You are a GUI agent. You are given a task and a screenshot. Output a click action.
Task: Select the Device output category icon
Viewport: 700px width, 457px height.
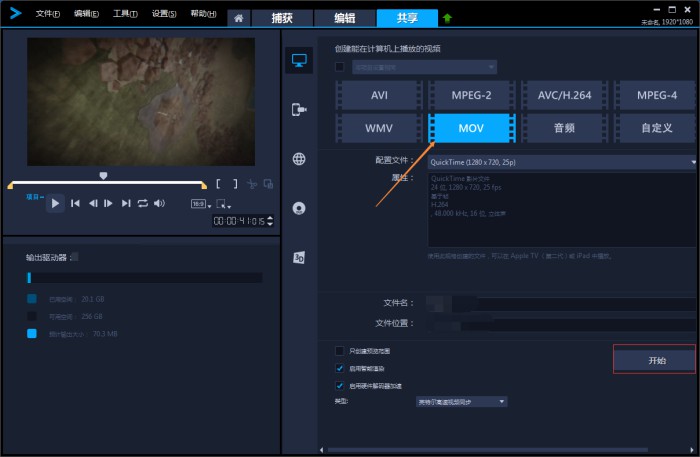tap(298, 109)
